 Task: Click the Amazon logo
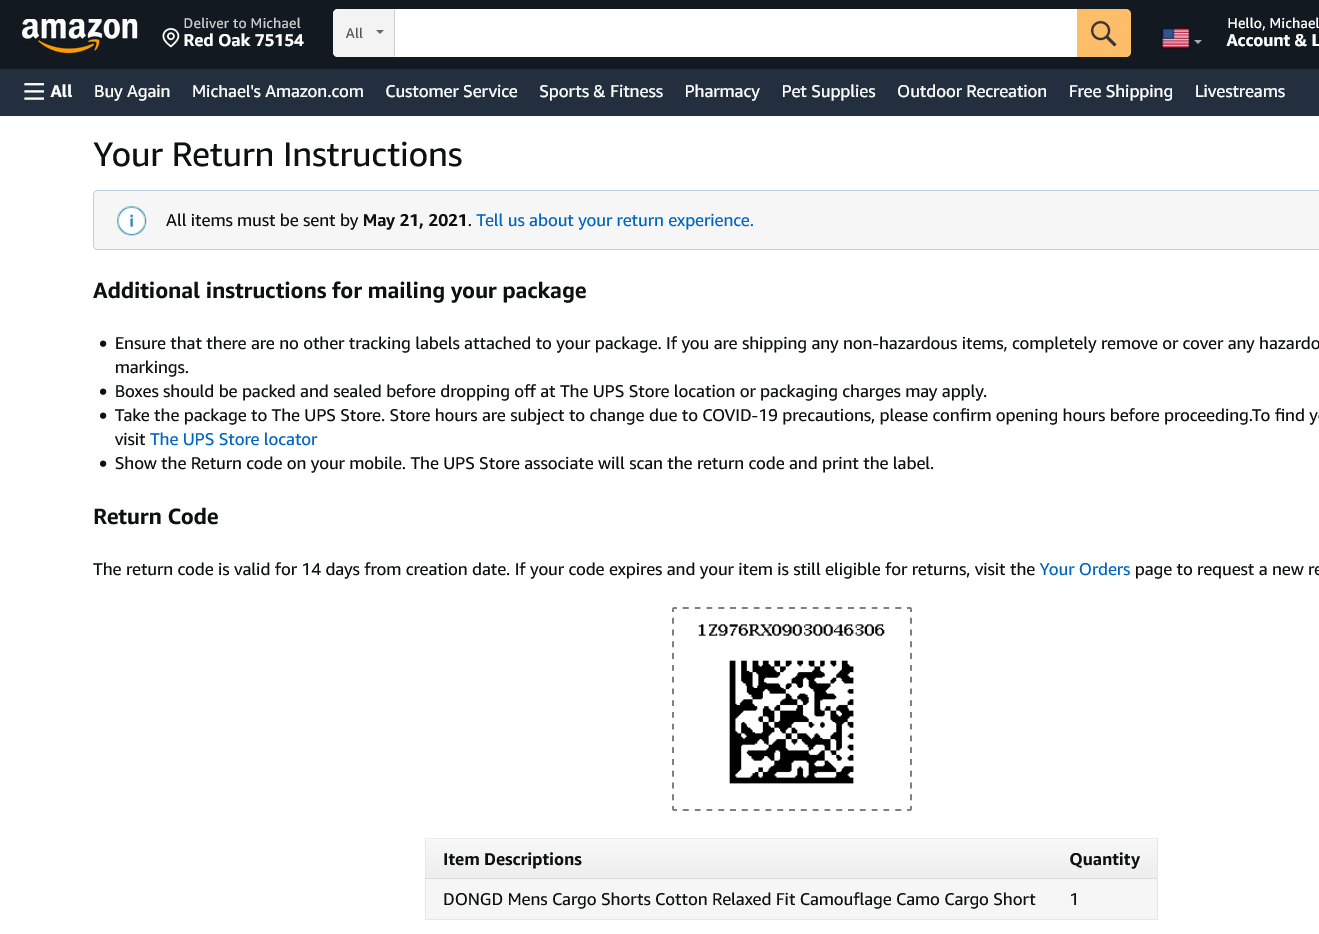pos(80,33)
